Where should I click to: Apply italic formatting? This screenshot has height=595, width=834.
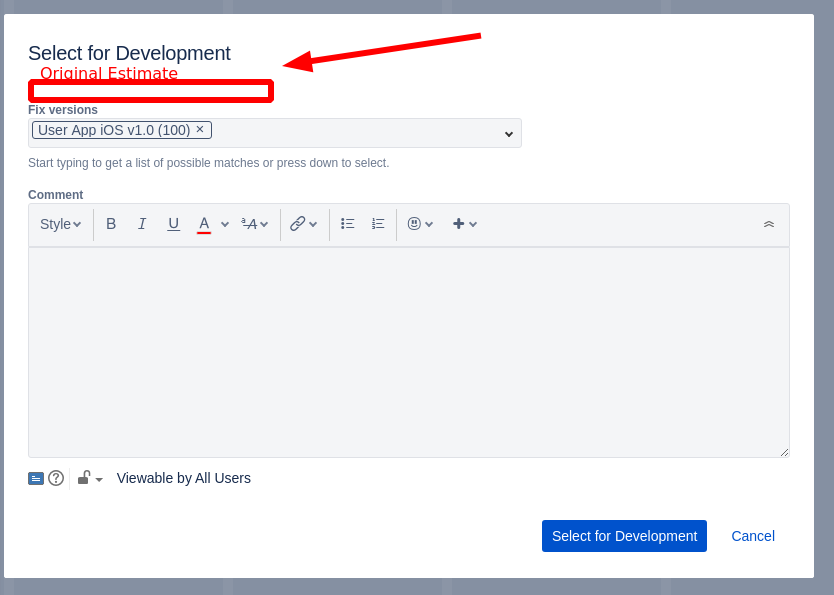[142, 223]
